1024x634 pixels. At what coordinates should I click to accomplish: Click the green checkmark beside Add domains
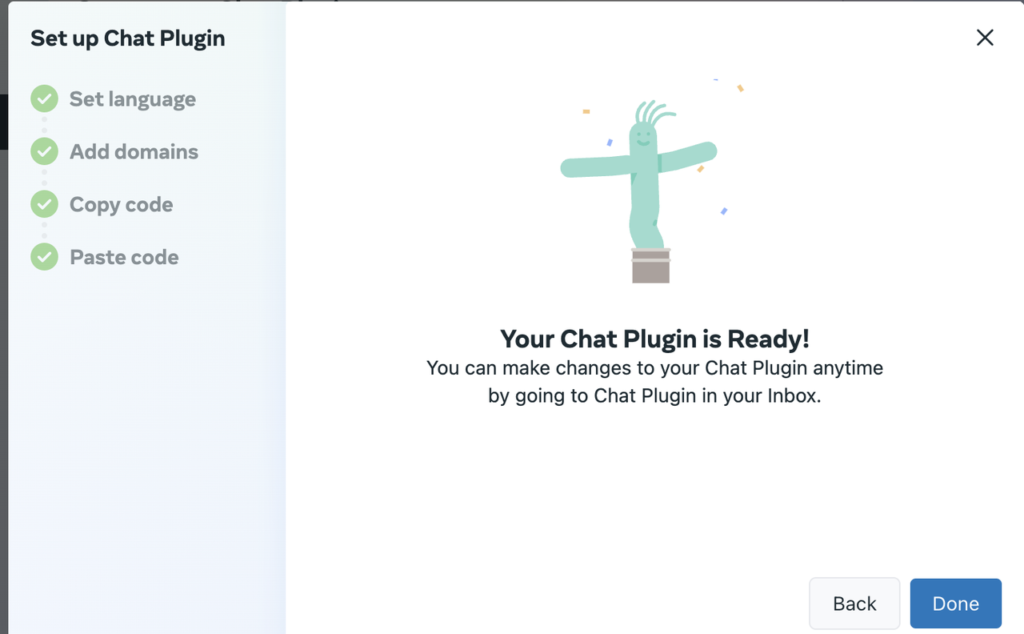tap(44, 151)
